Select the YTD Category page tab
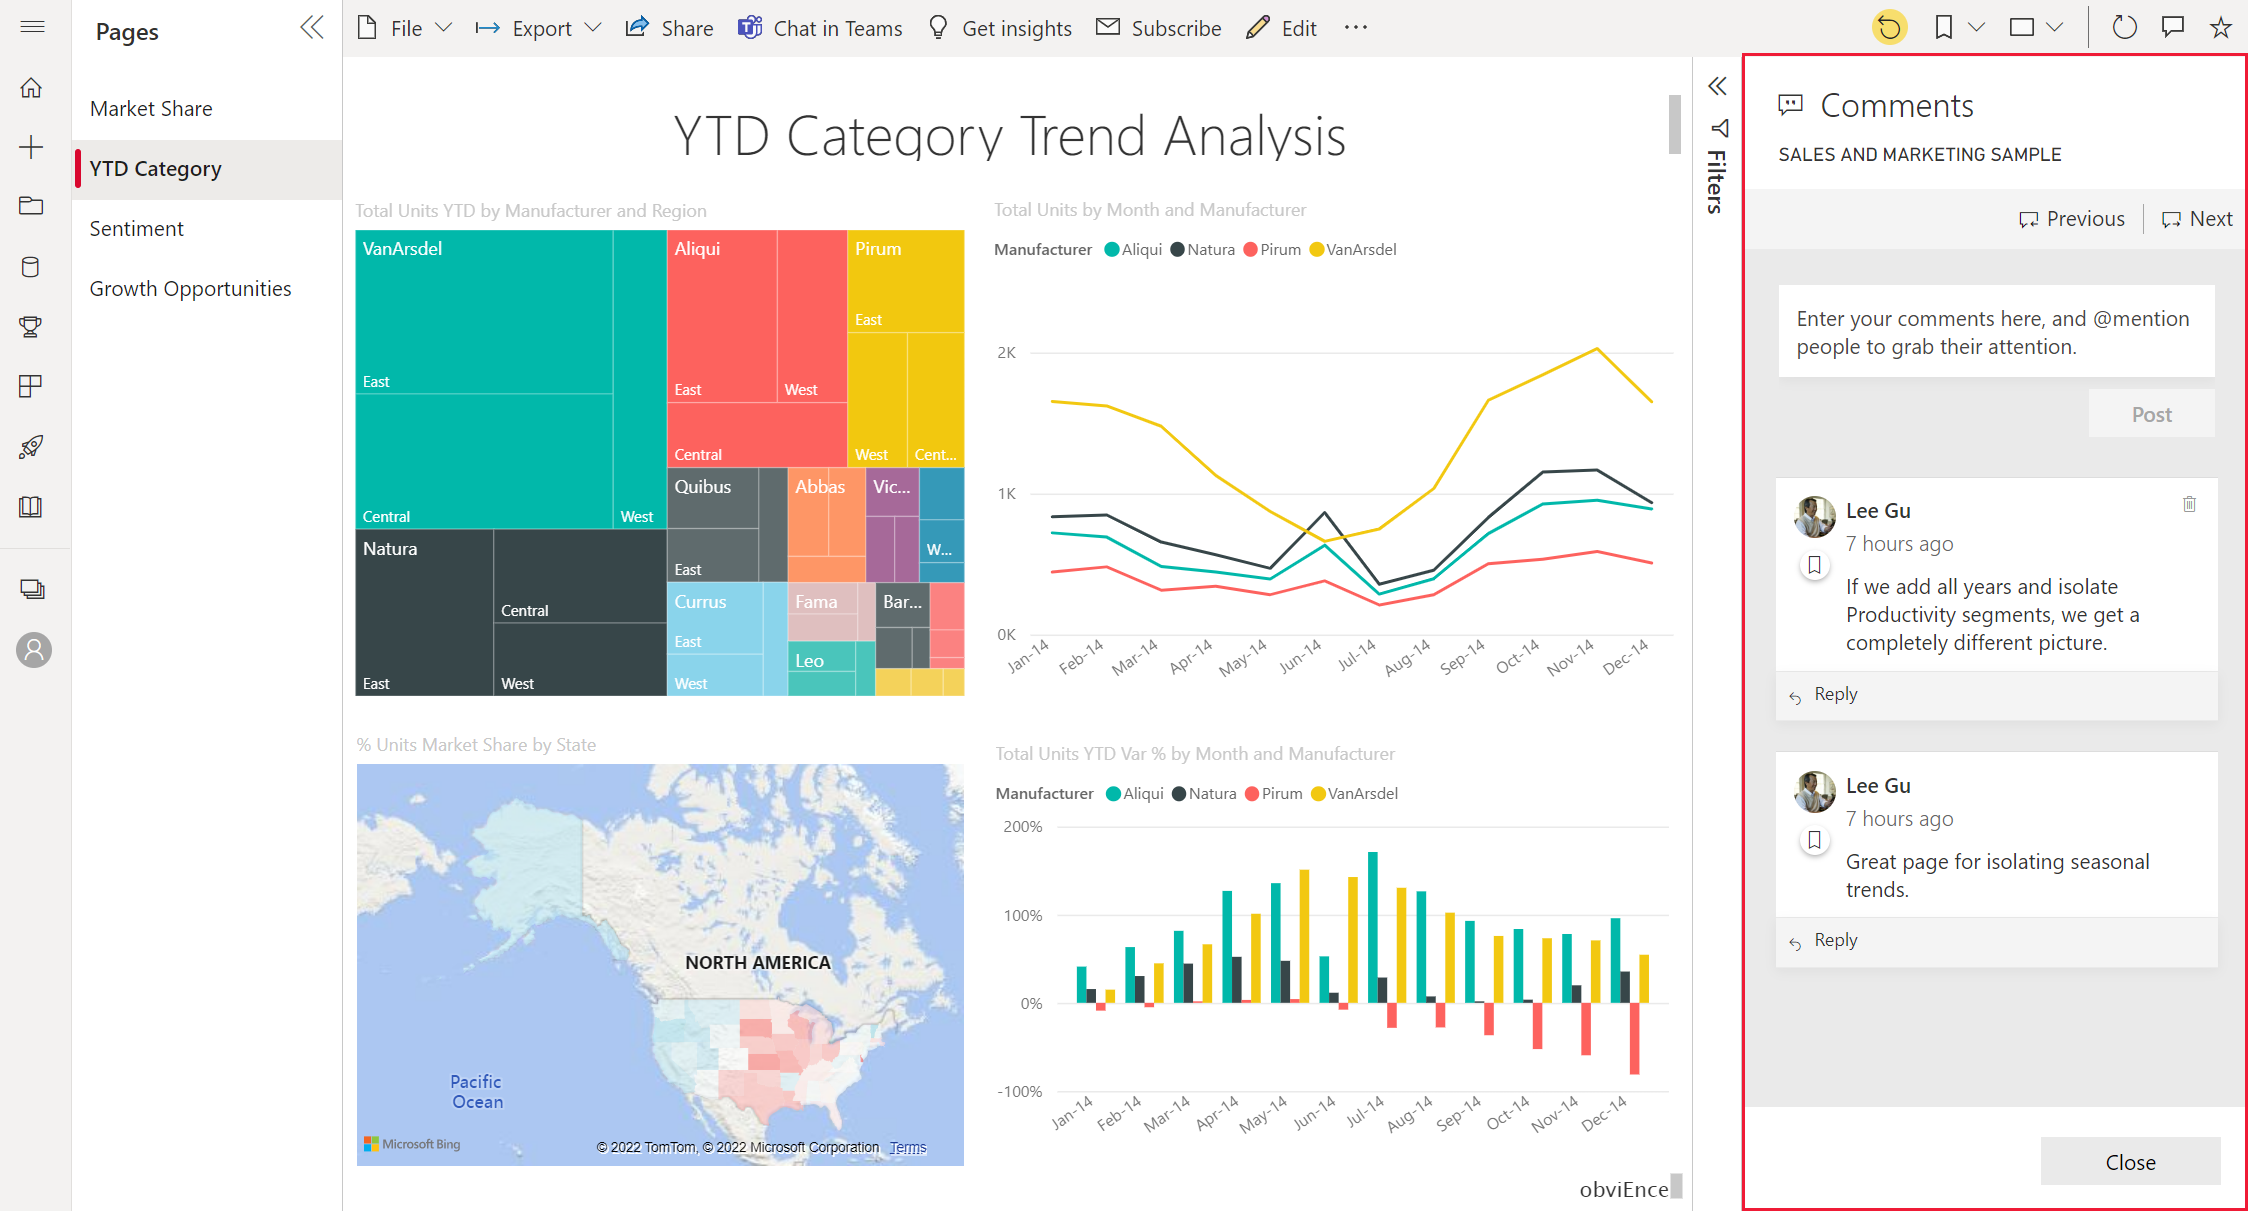 (x=157, y=167)
